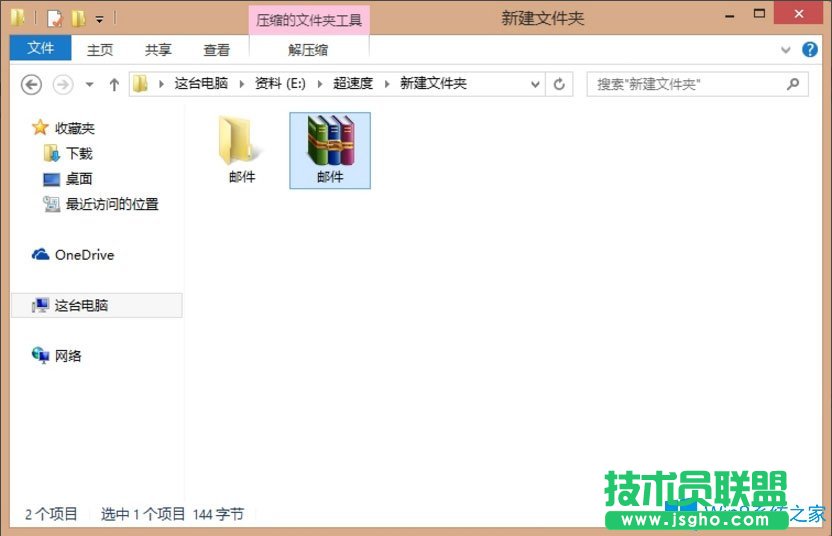
Task: Click the 这台电脑 computer icon
Action: [x=40, y=305]
